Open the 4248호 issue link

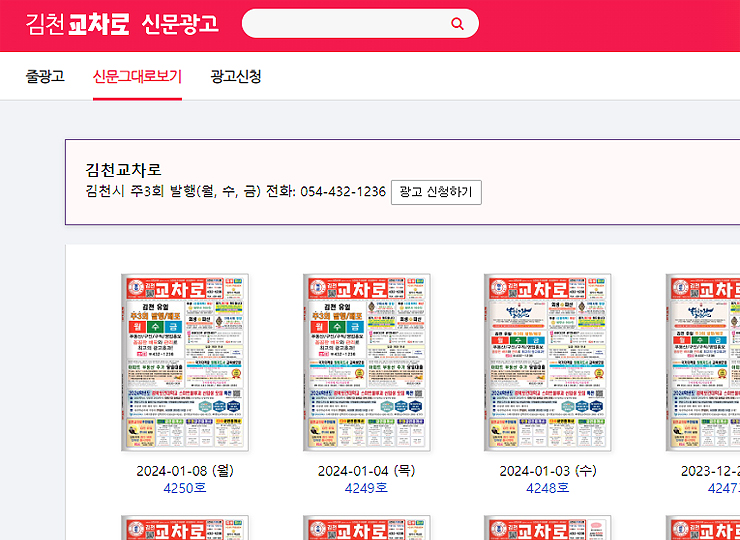click(x=547, y=488)
